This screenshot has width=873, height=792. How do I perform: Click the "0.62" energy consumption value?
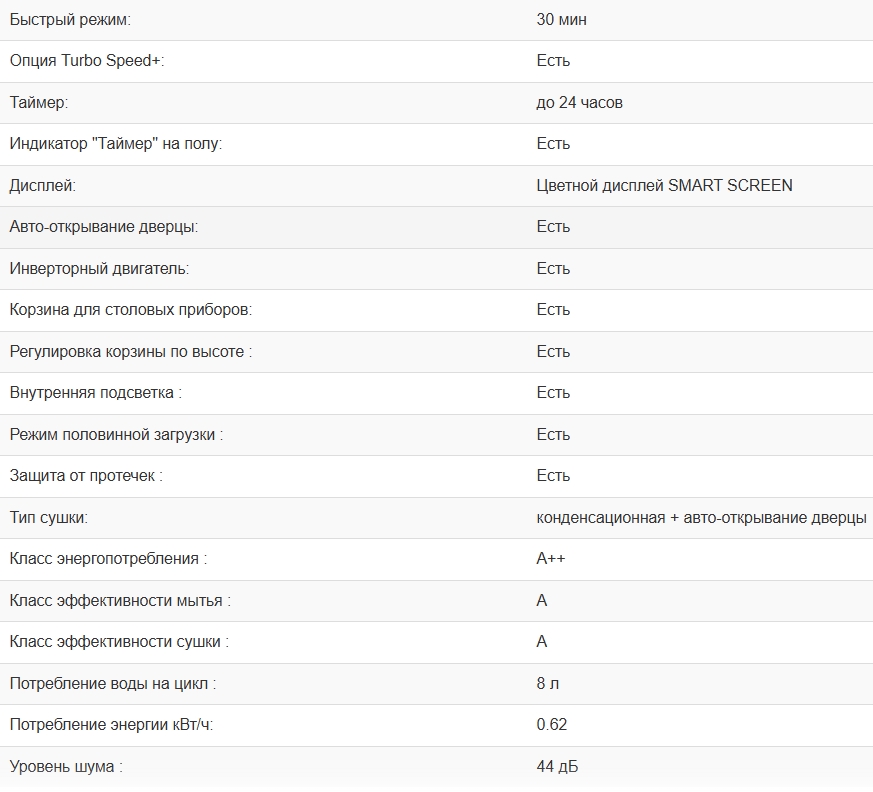[x=551, y=725]
